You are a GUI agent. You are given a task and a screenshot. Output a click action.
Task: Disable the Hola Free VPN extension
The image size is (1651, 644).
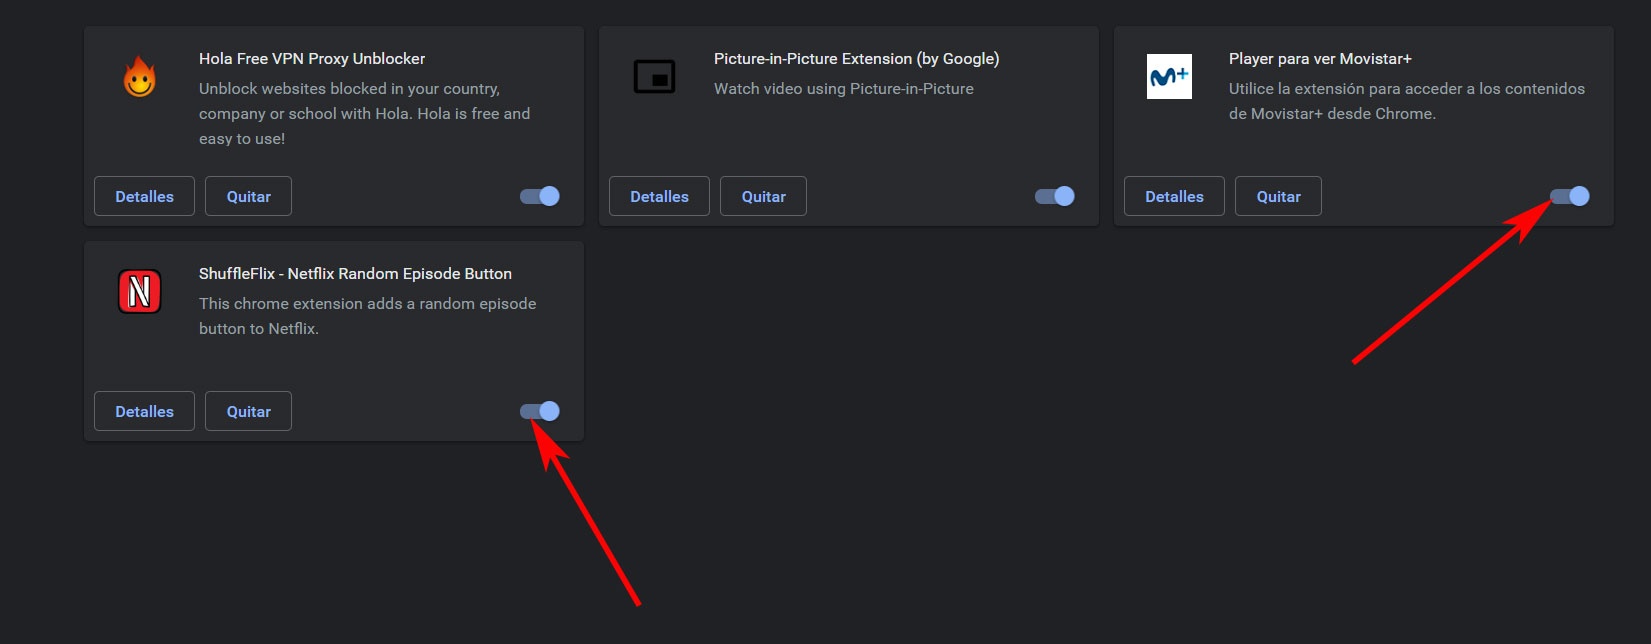[540, 196]
